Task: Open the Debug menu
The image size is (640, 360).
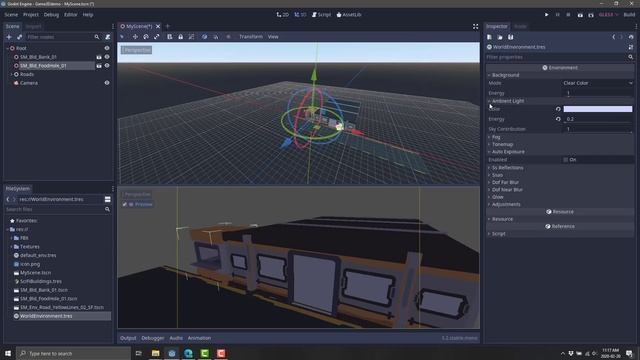Action: pyautogui.click(x=51, y=15)
